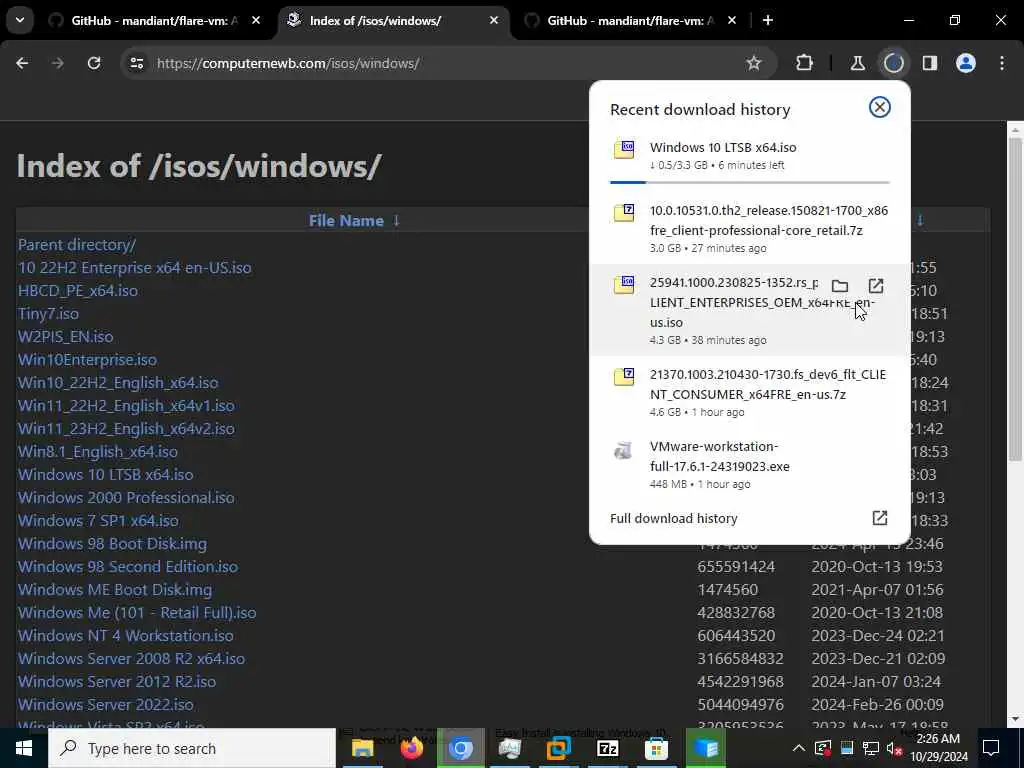This screenshot has height=768, width=1024.
Task: Switch to first GitHub mandiant/flare-vm tab
Action: point(154,21)
